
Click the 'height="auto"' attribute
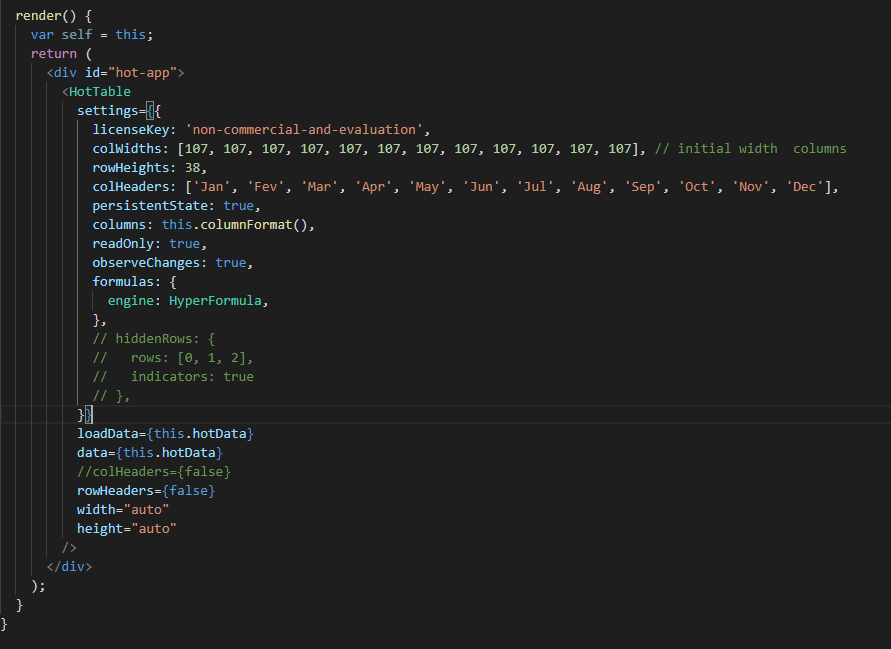click(x=127, y=529)
